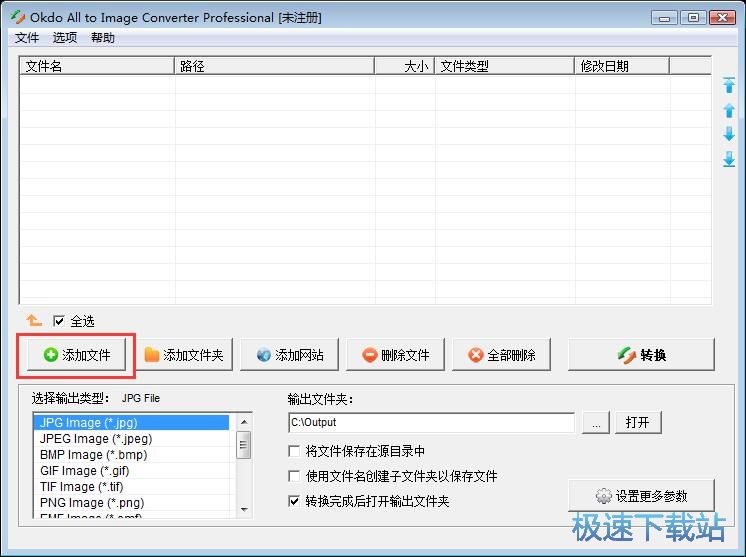
Task: Sort by 修改日期 column header
Action: click(622, 66)
